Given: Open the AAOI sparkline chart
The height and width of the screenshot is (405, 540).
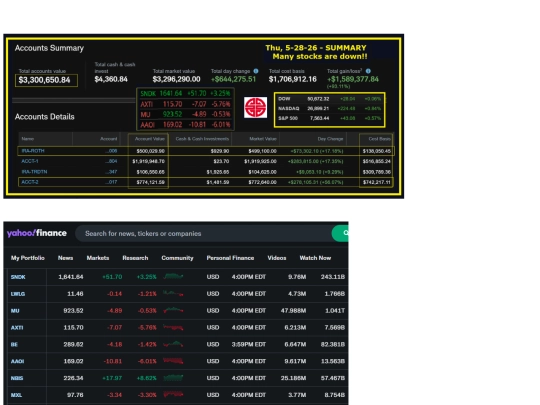Looking at the screenshot, I should [x=173, y=361].
